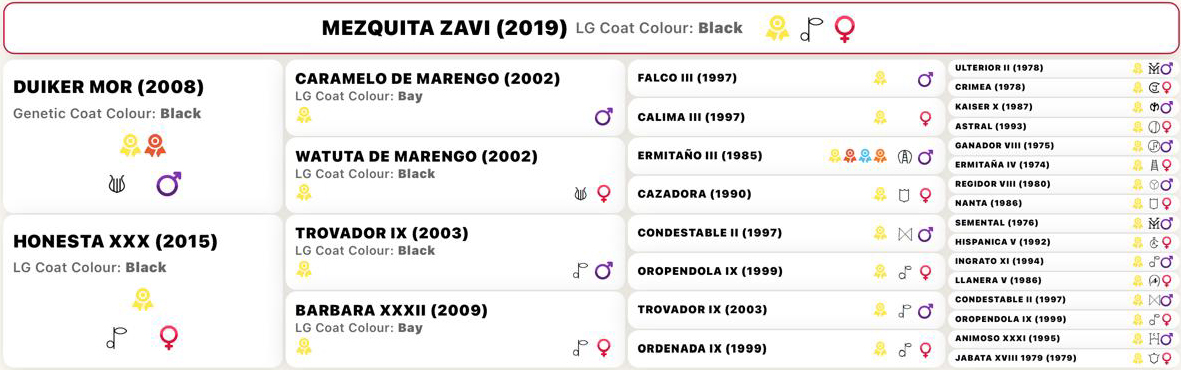Viewport: 1181px width, 370px height.
Task: Click the yellow ribbon on Barbara XXXII card
Action: tap(304, 347)
